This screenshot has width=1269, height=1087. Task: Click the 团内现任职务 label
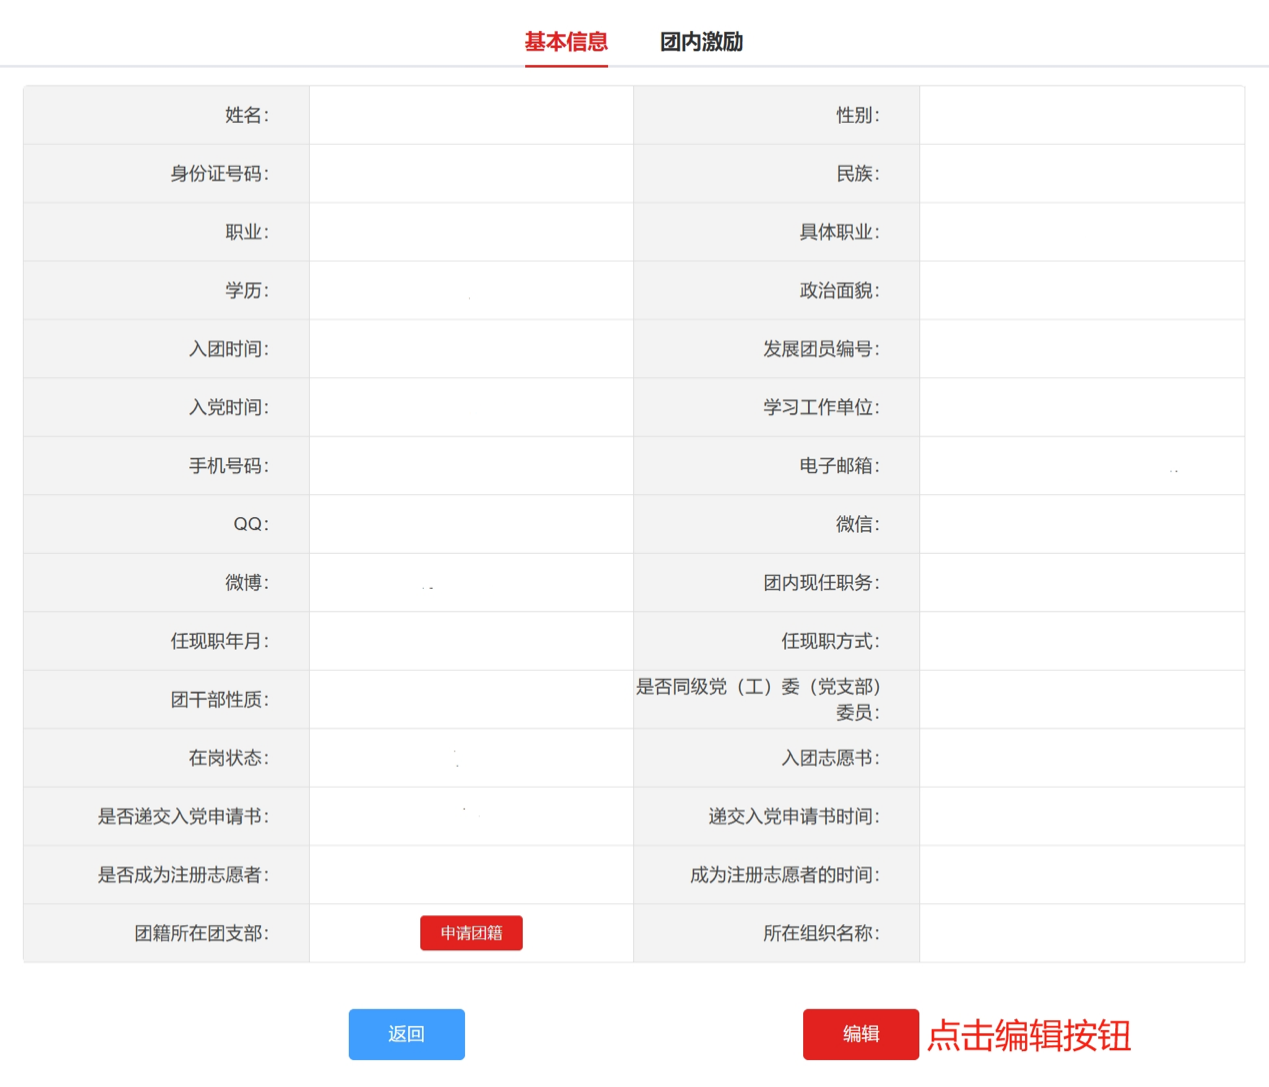click(x=821, y=583)
